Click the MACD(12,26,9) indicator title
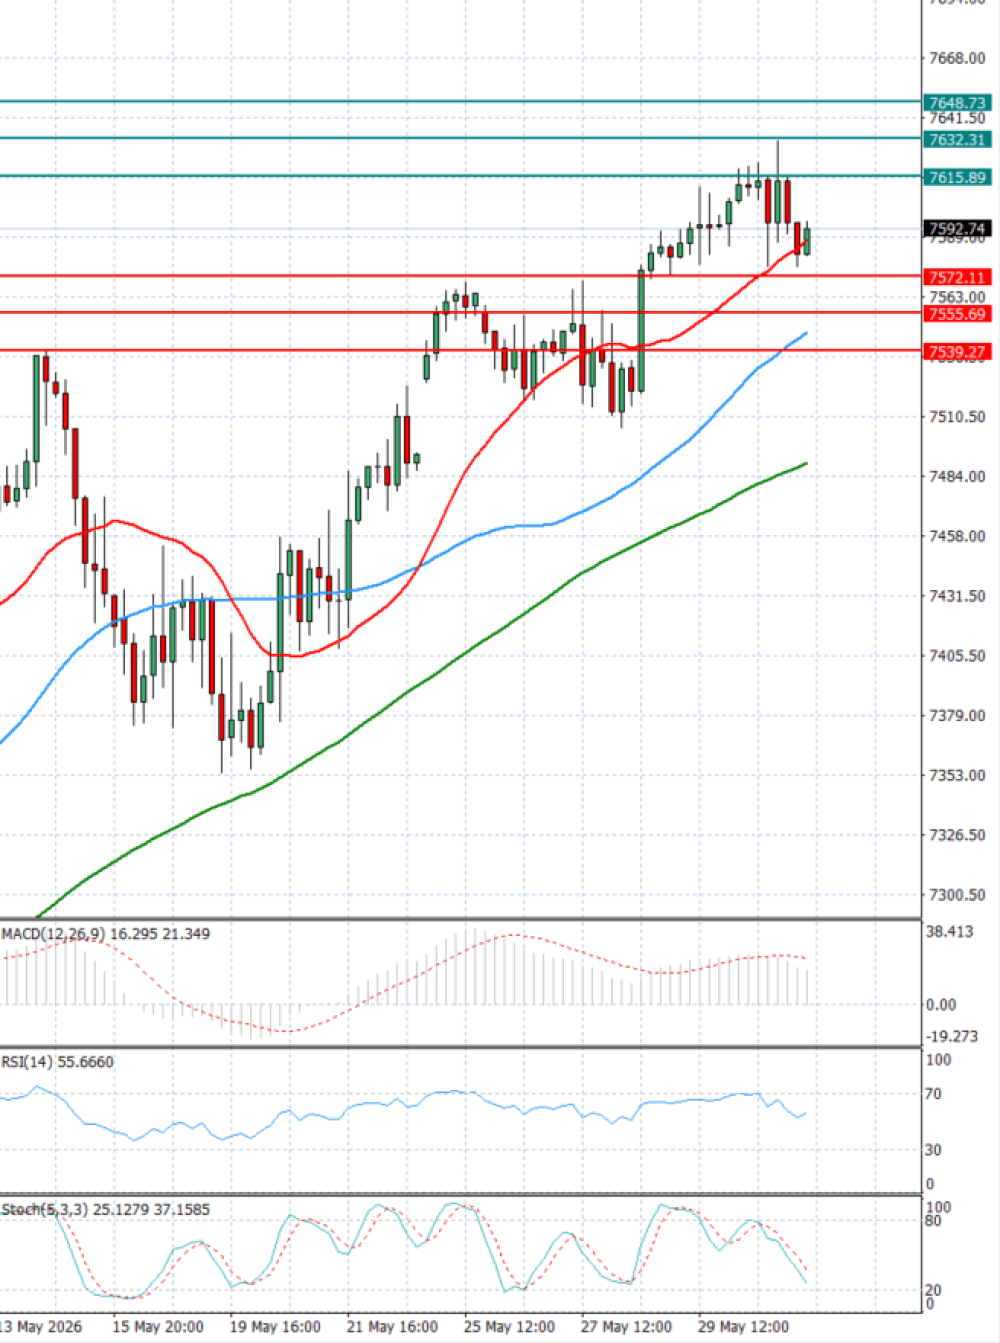 click(53, 934)
